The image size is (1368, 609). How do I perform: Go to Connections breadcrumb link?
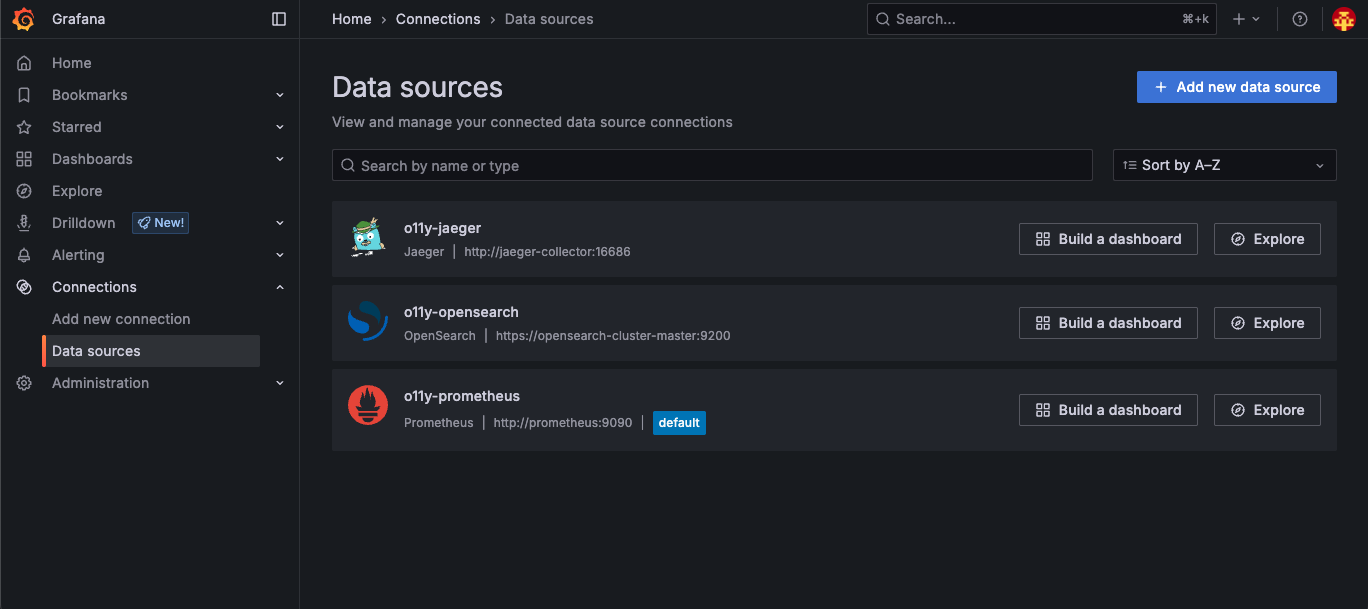tap(438, 19)
